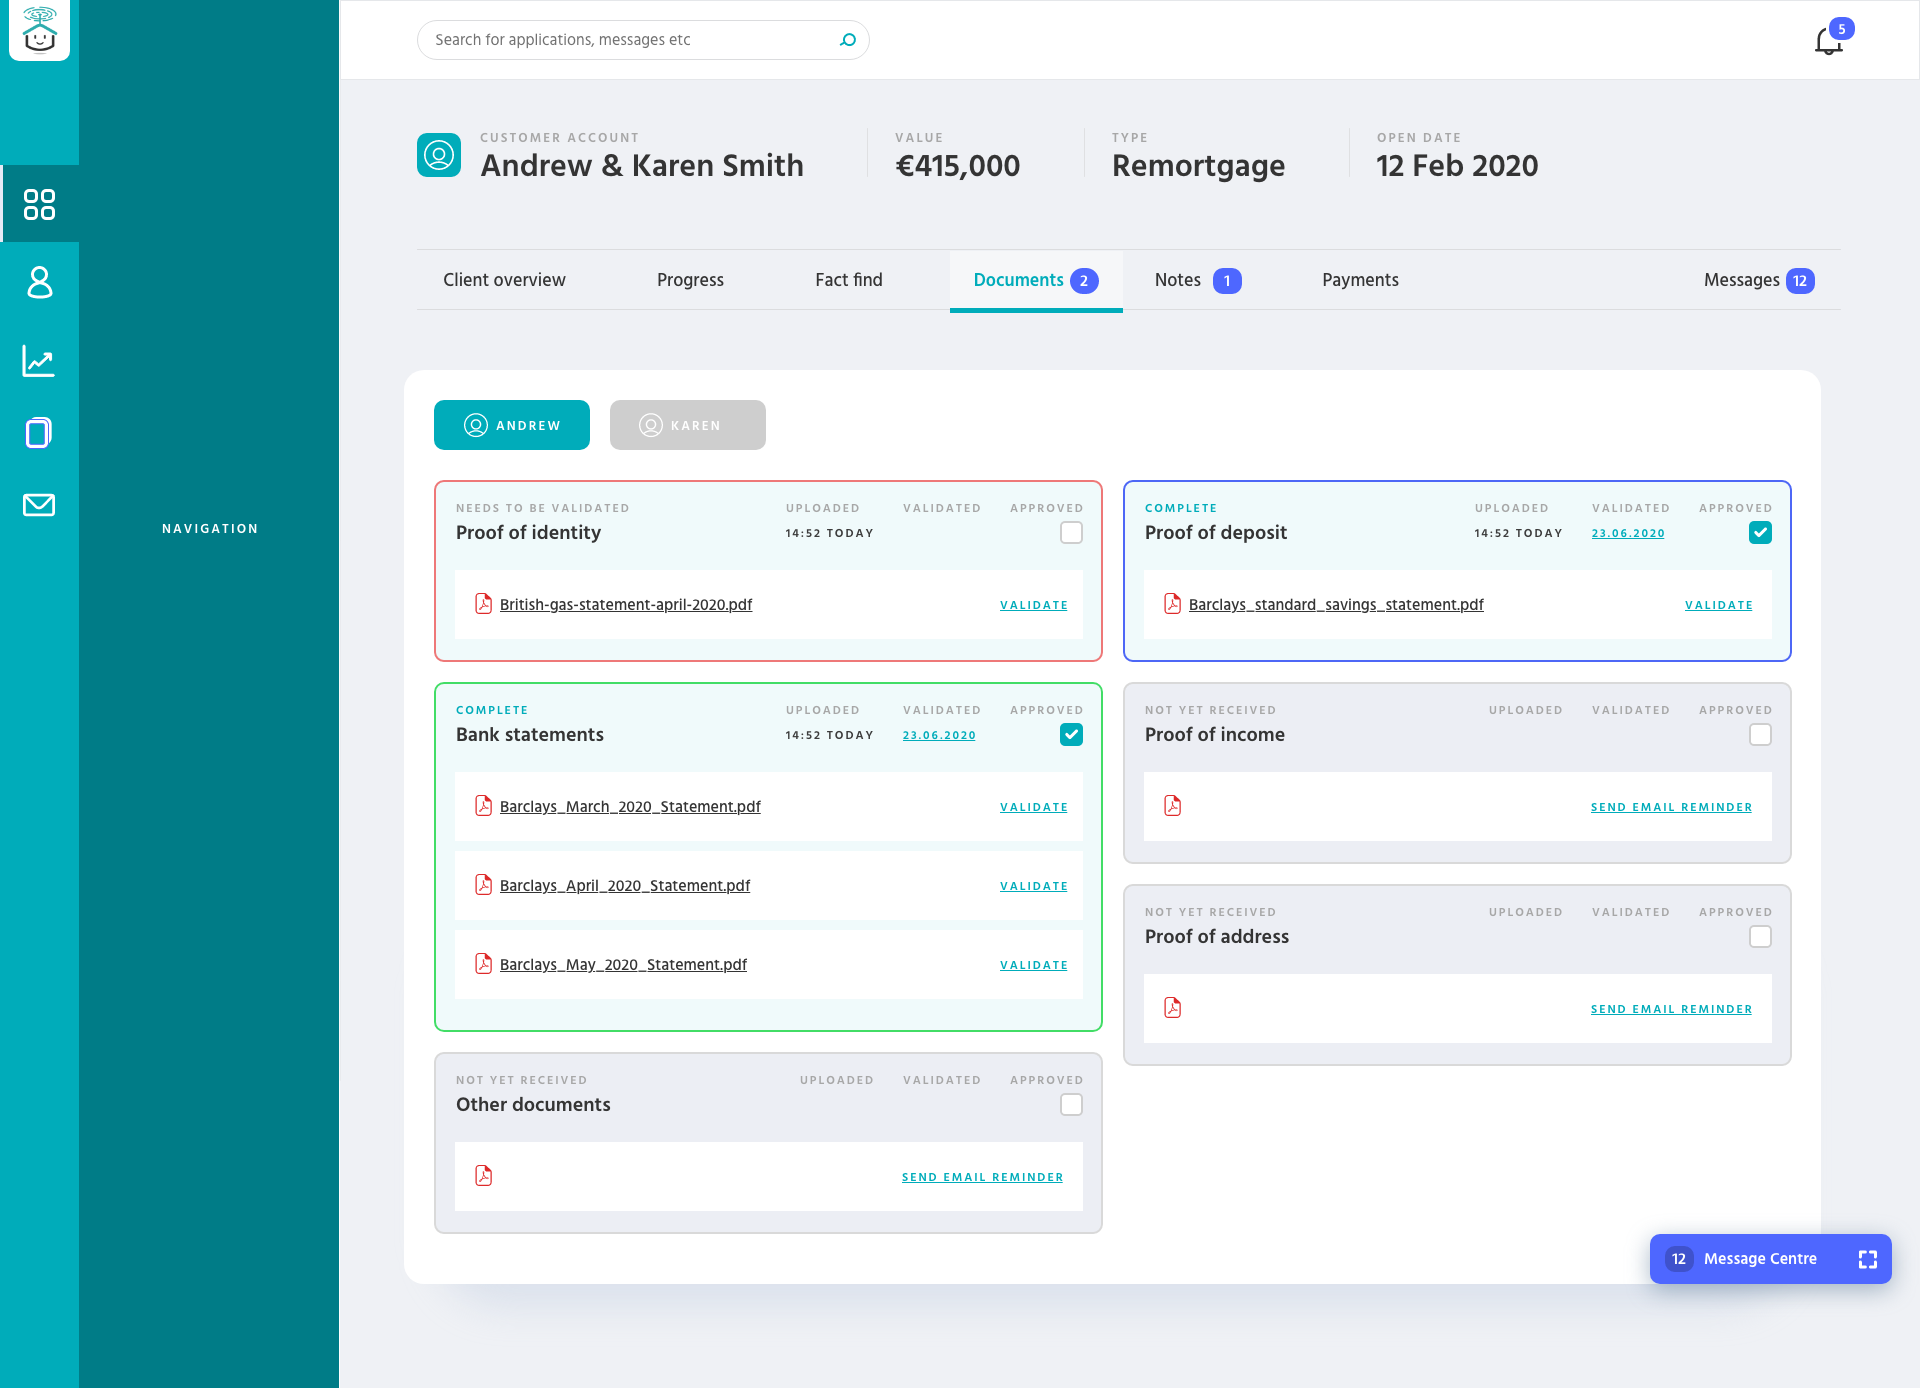Screen dimensions: 1920x1388
Task: Click the sidebar user profile icon
Action: [x=39, y=282]
